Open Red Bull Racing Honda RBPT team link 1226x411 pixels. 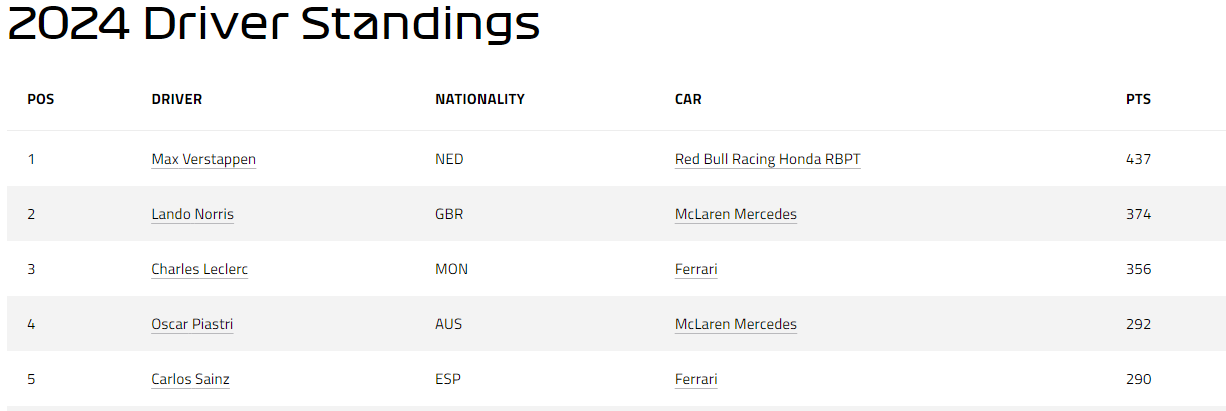click(768, 159)
